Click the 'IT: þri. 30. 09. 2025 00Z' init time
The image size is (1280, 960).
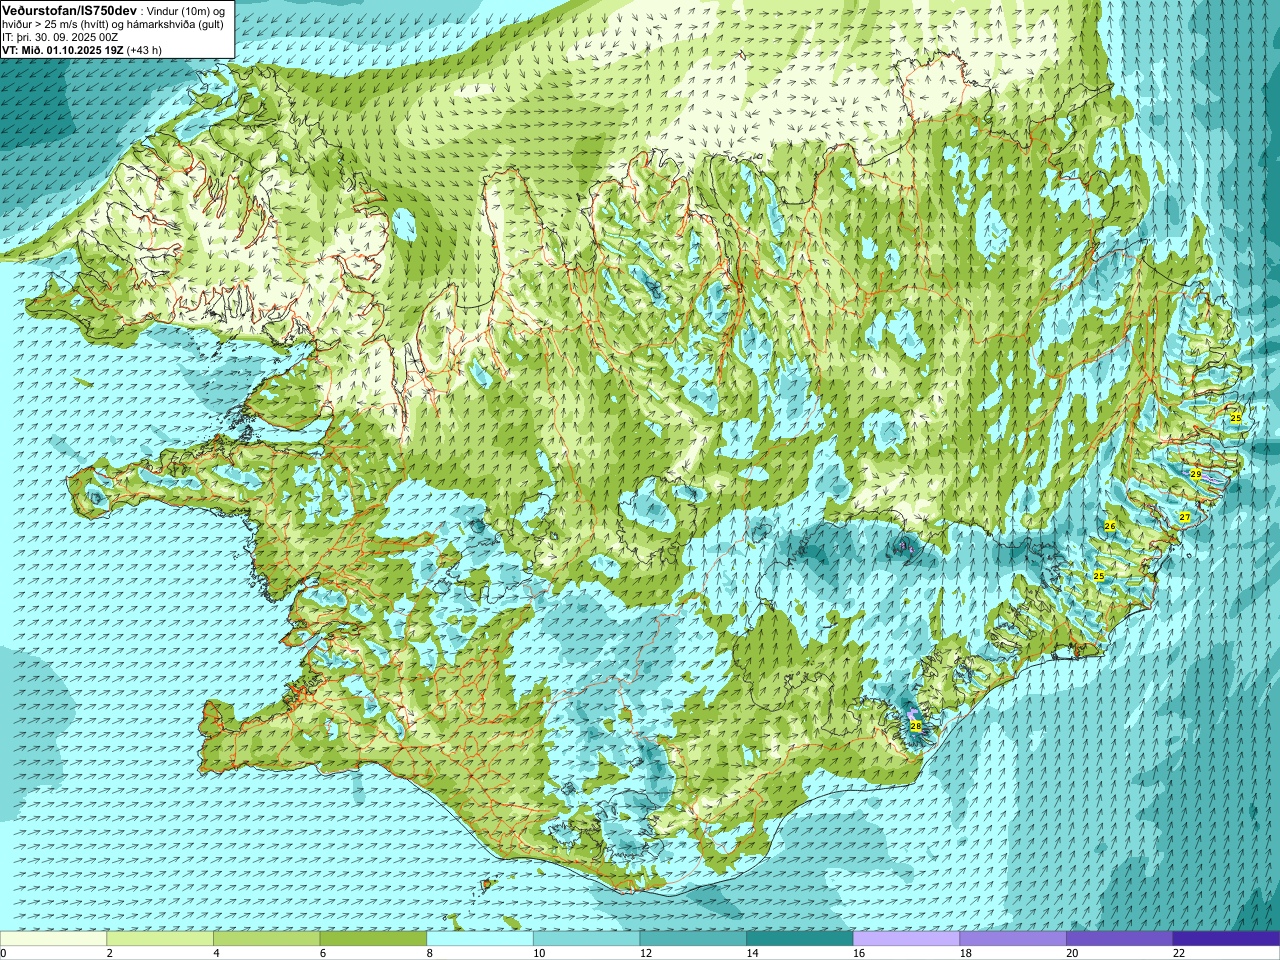tap(60, 37)
